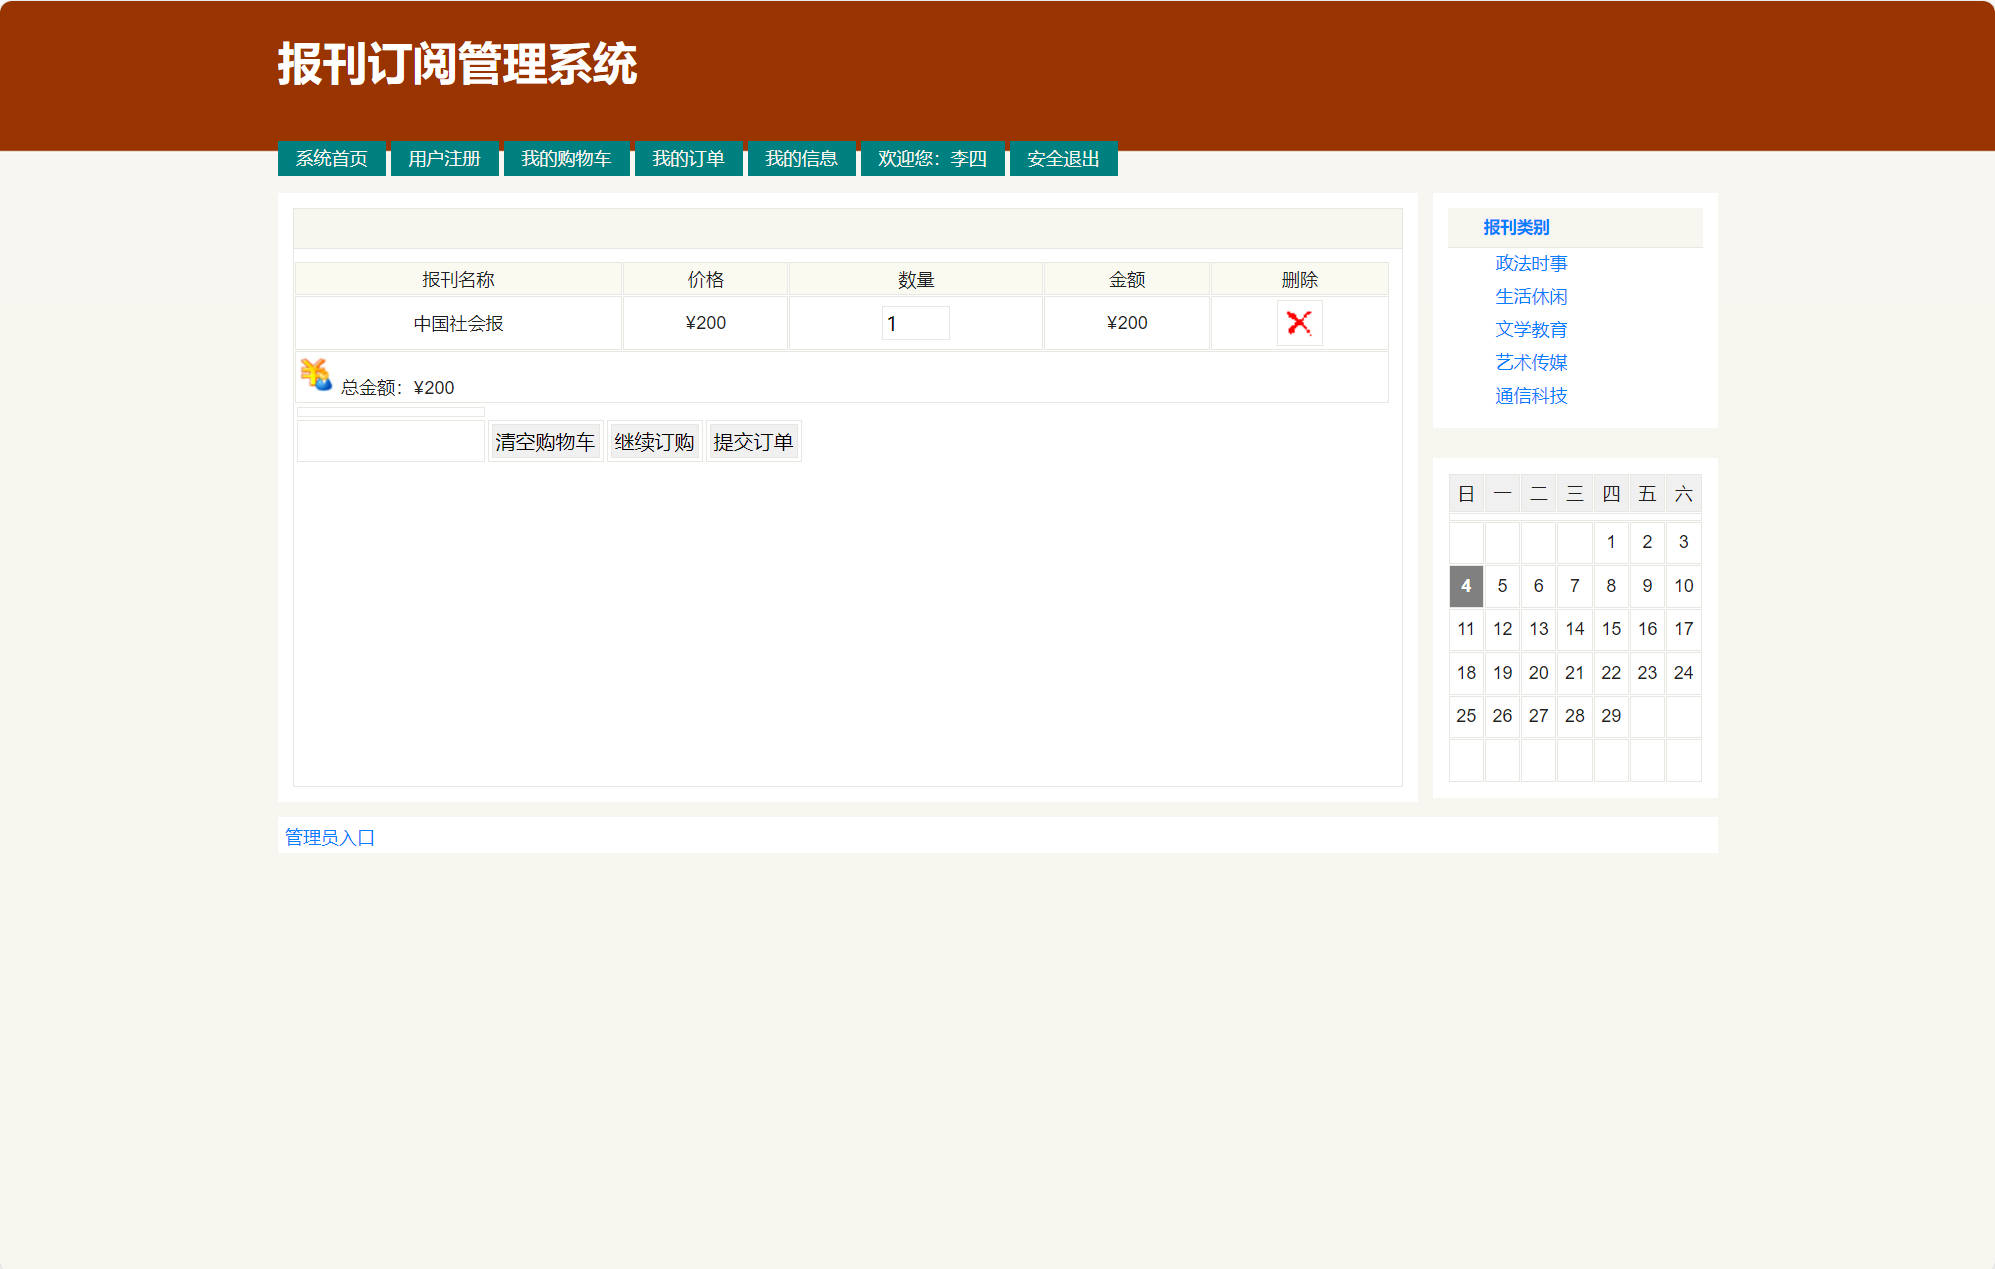The height and width of the screenshot is (1269, 1995).
Task: Click 欢迎您: 李四 in the navigation
Action: (x=931, y=158)
